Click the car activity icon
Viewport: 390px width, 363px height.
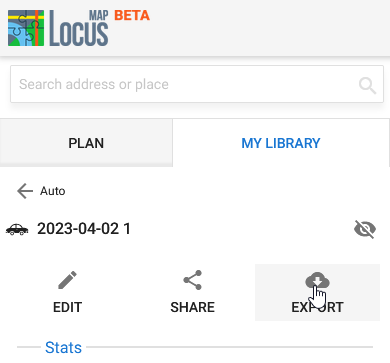[17, 229]
